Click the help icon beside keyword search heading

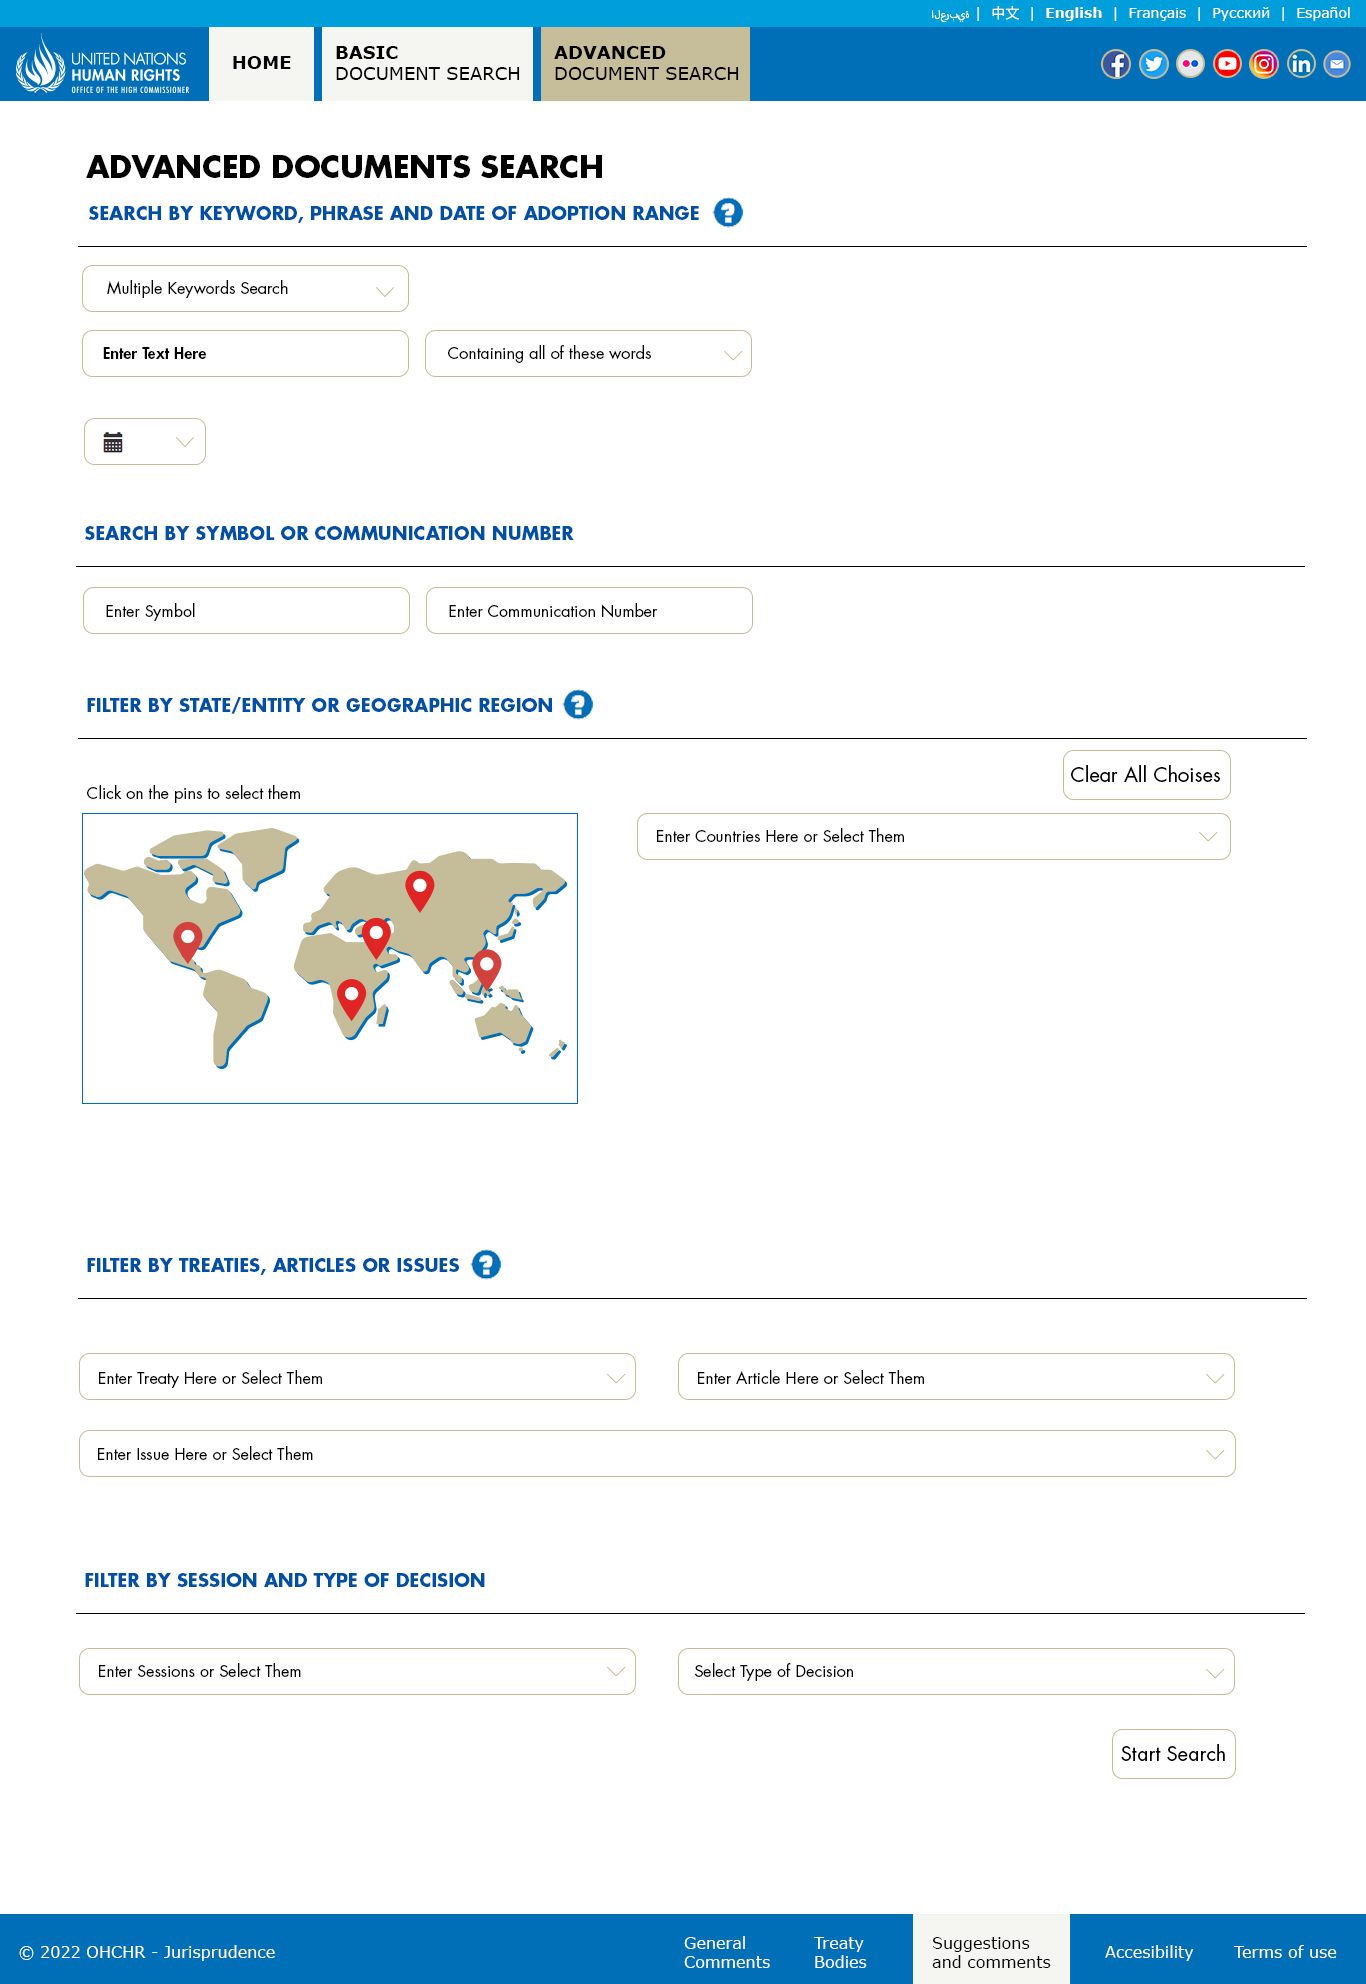(728, 213)
